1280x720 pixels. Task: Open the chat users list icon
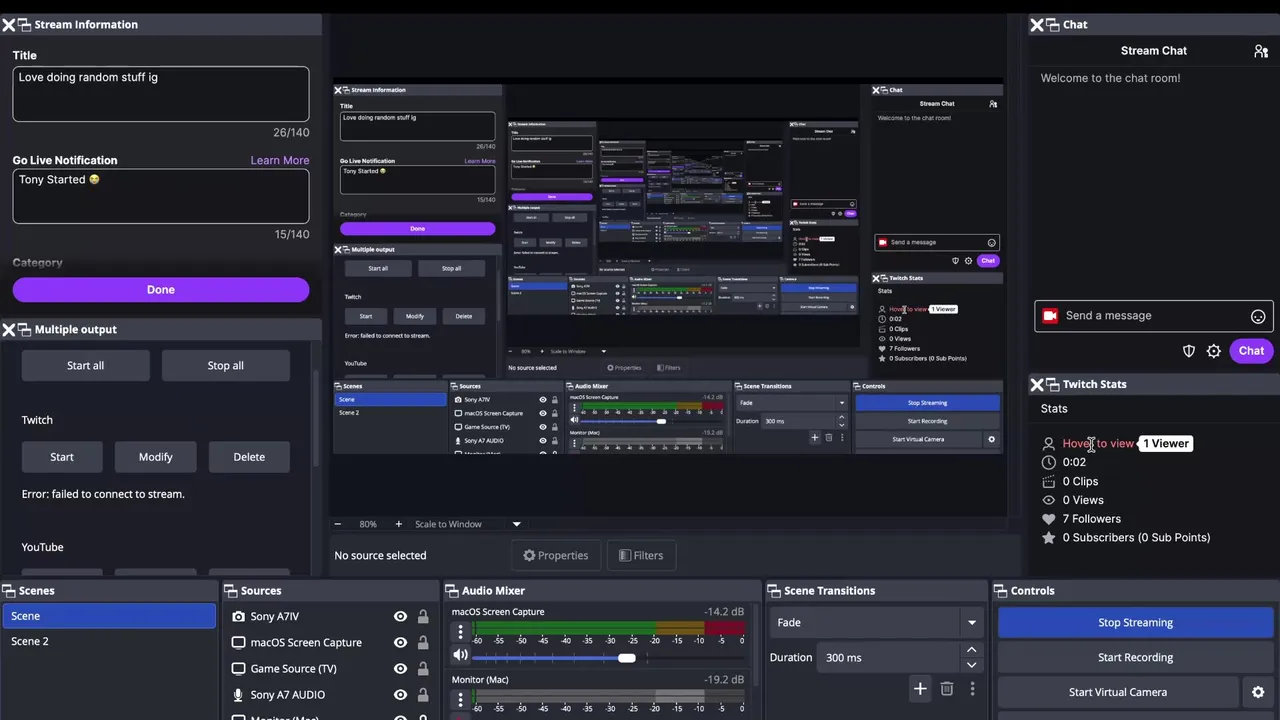(1261, 51)
